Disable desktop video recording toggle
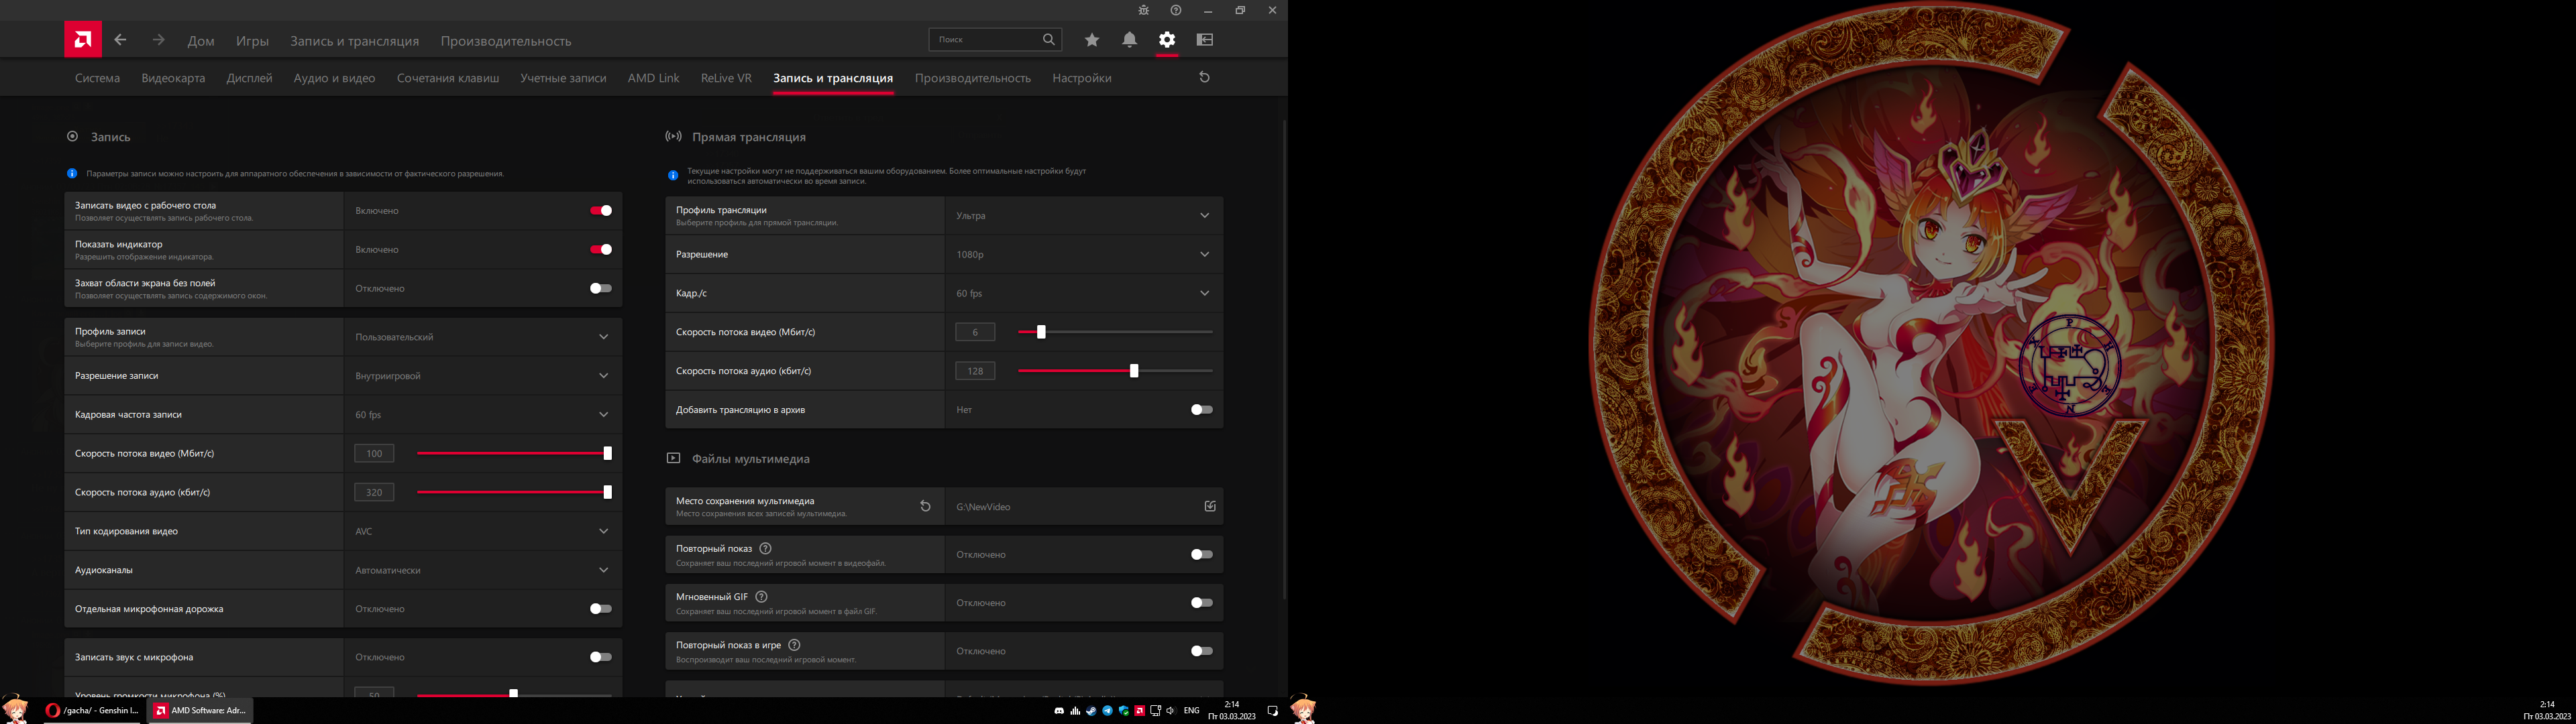2576x724 pixels. tap(600, 211)
